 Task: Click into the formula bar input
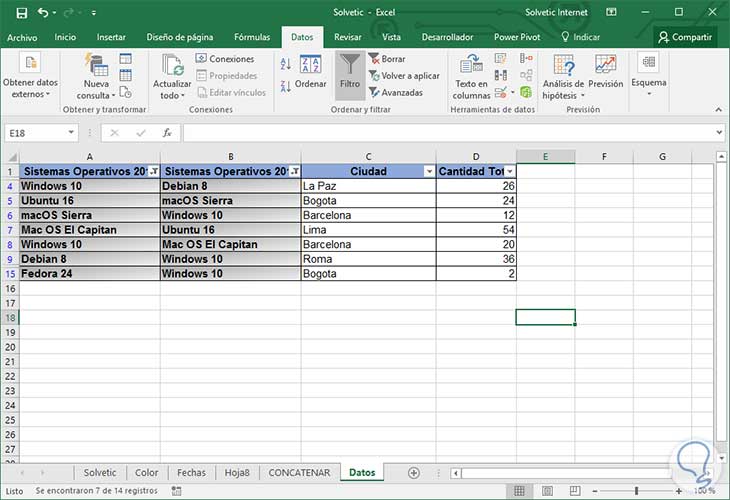pyautogui.click(x=449, y=133)
